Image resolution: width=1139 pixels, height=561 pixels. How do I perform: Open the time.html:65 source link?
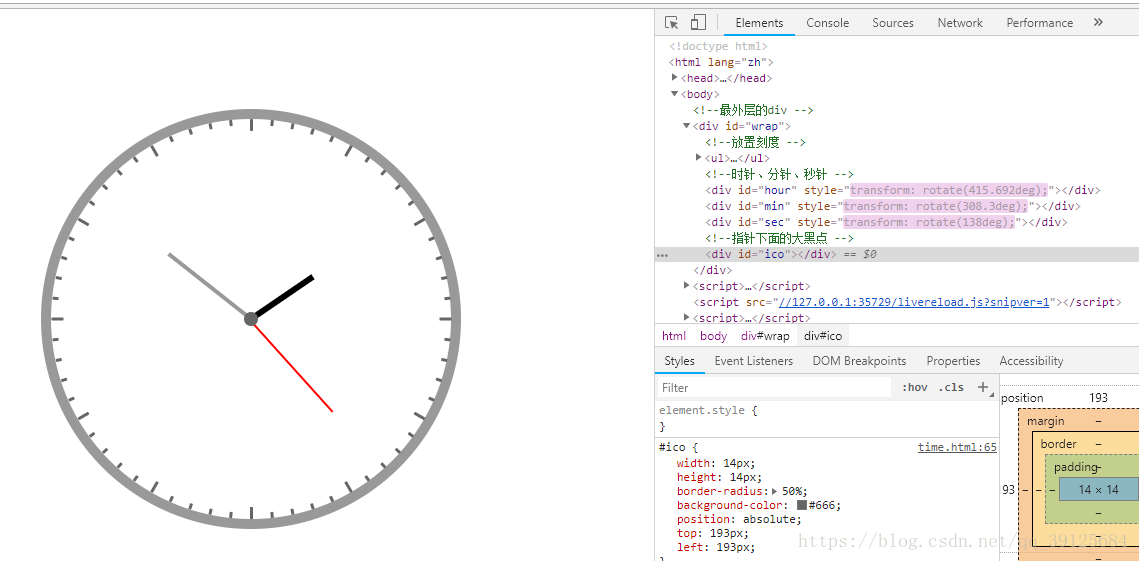(x=957, y=448)
